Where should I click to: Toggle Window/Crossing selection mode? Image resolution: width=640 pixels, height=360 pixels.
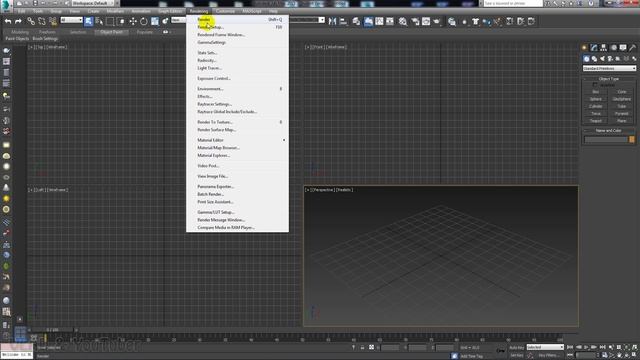[121, 21]
